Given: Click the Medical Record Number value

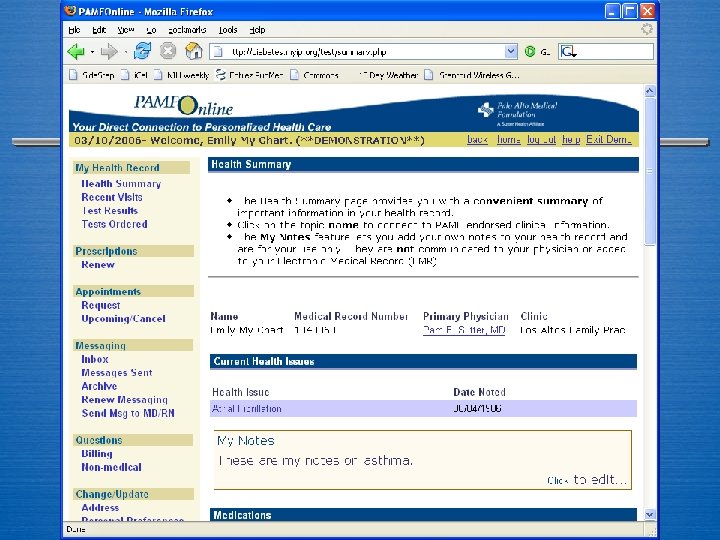Looking at the screenshot, I should (x=315, y=330).
